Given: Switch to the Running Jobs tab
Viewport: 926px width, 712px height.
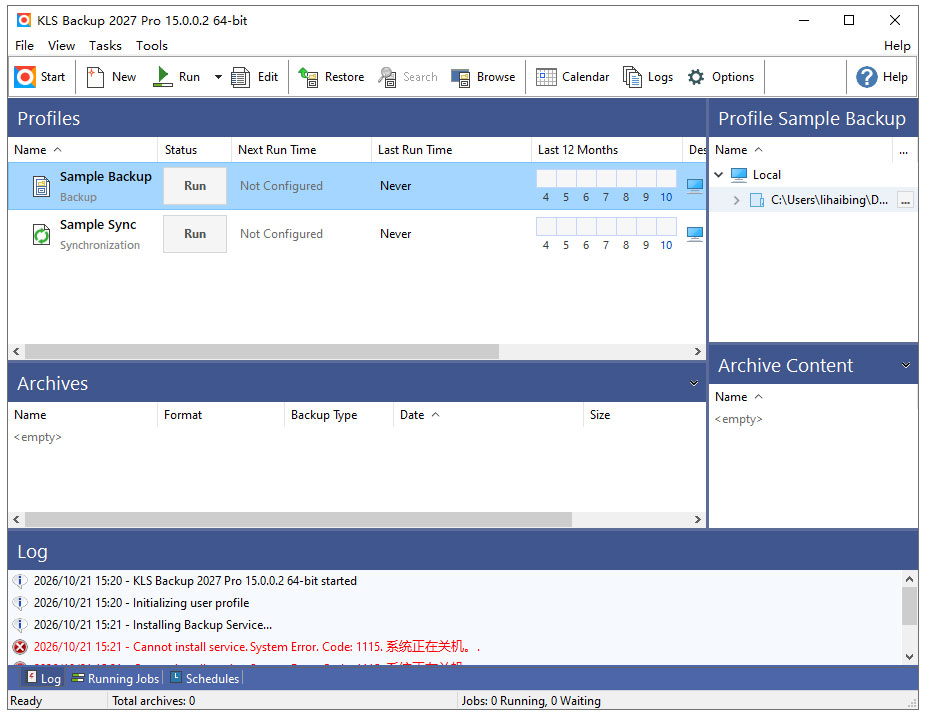Looking at the screenshot, I should pyautogui.click(x=116, y=679).
